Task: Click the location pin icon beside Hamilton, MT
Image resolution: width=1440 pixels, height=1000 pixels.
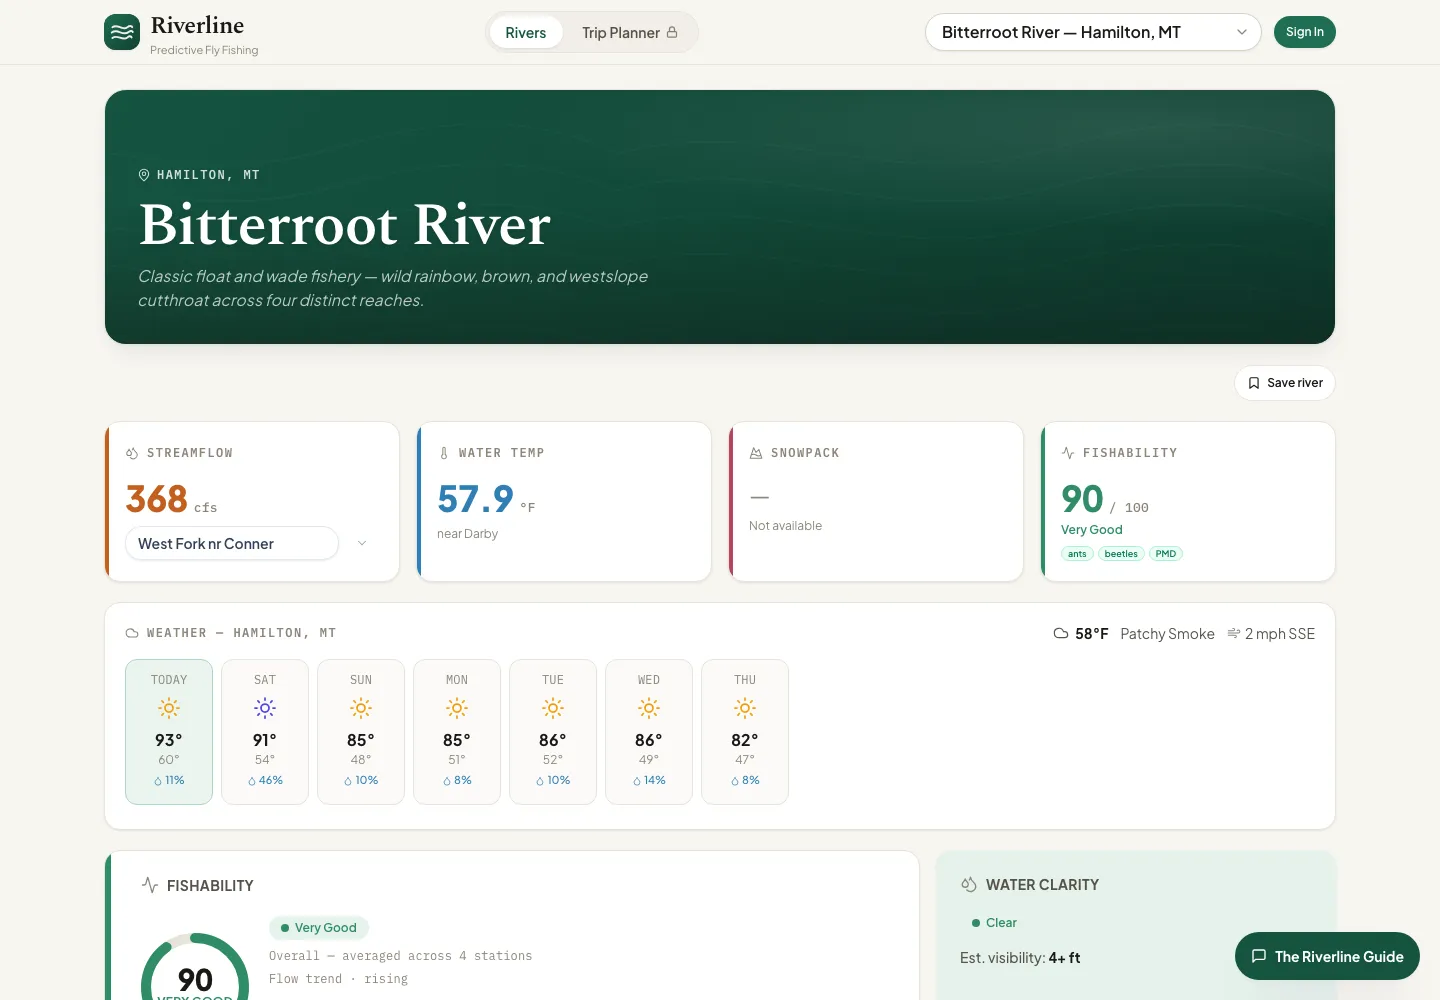Action: (x=144, y=175)
